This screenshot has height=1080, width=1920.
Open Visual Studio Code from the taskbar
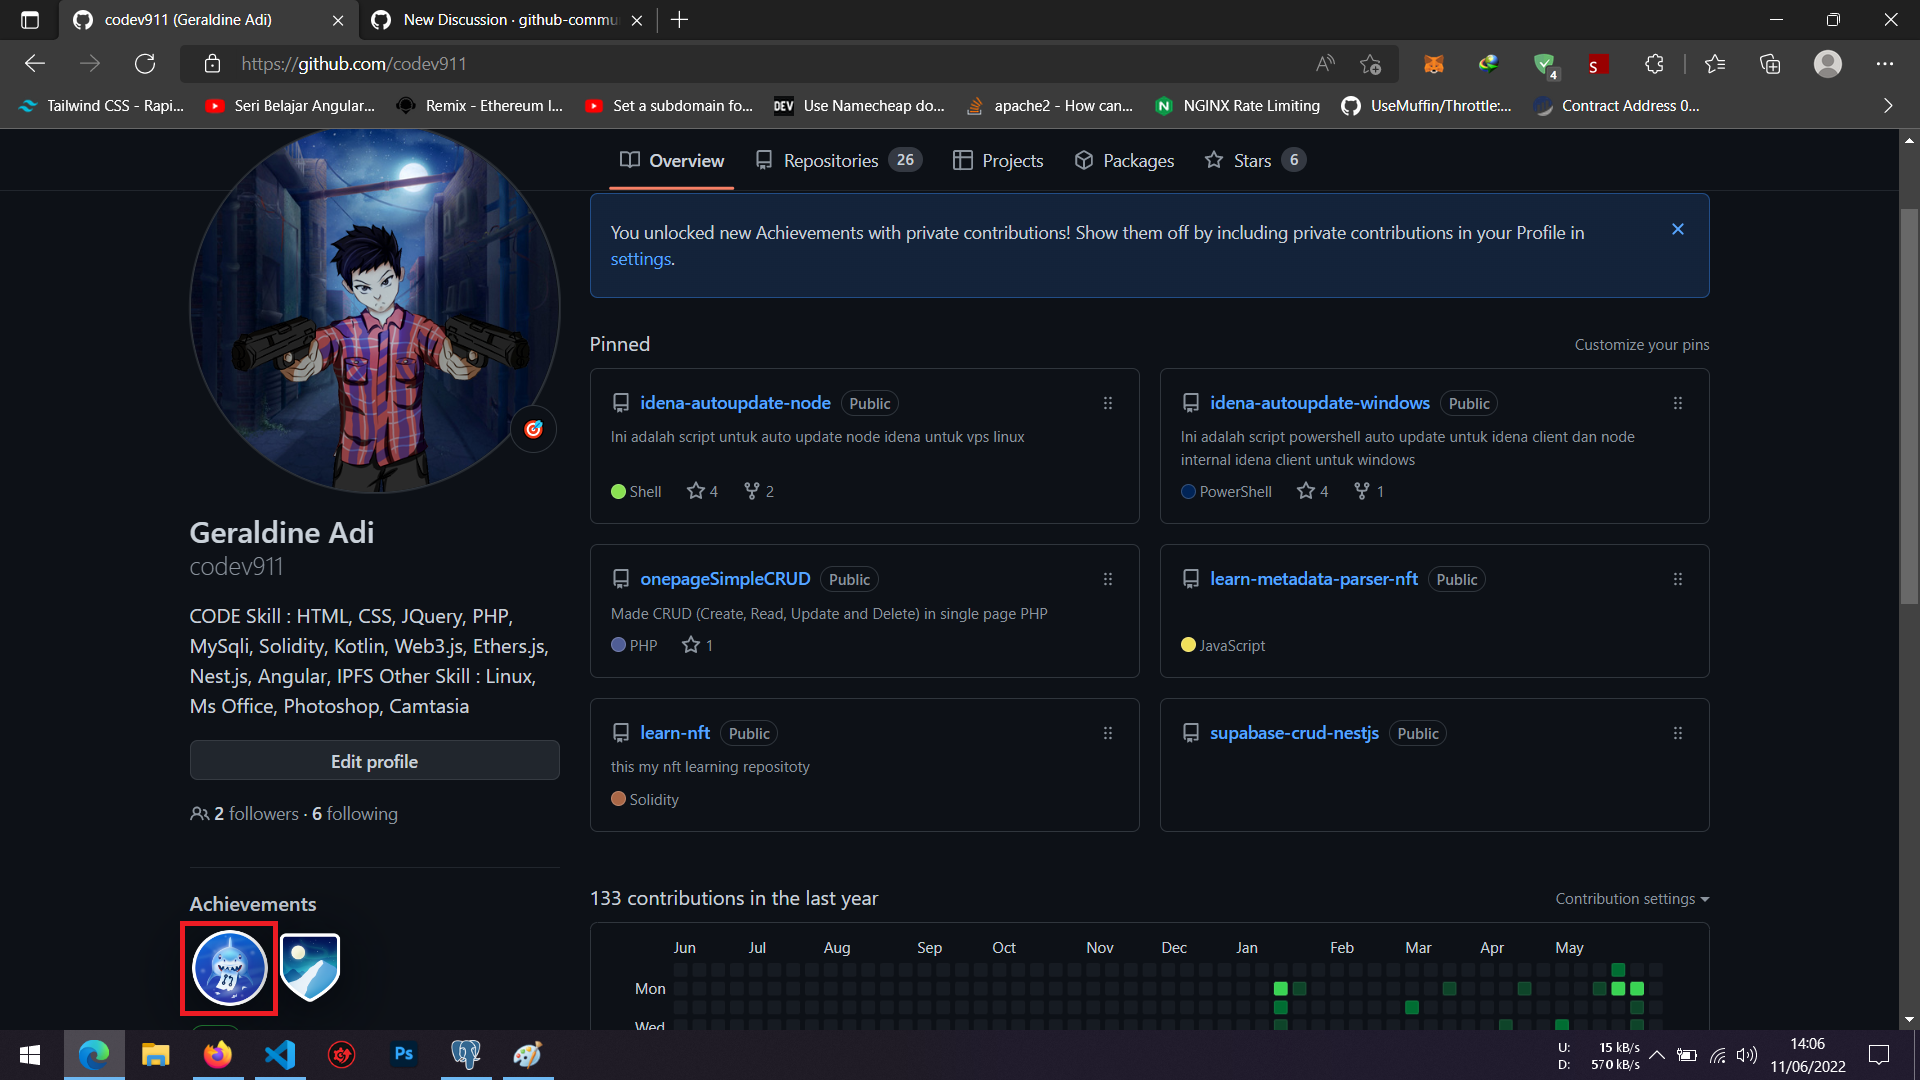280,1055
